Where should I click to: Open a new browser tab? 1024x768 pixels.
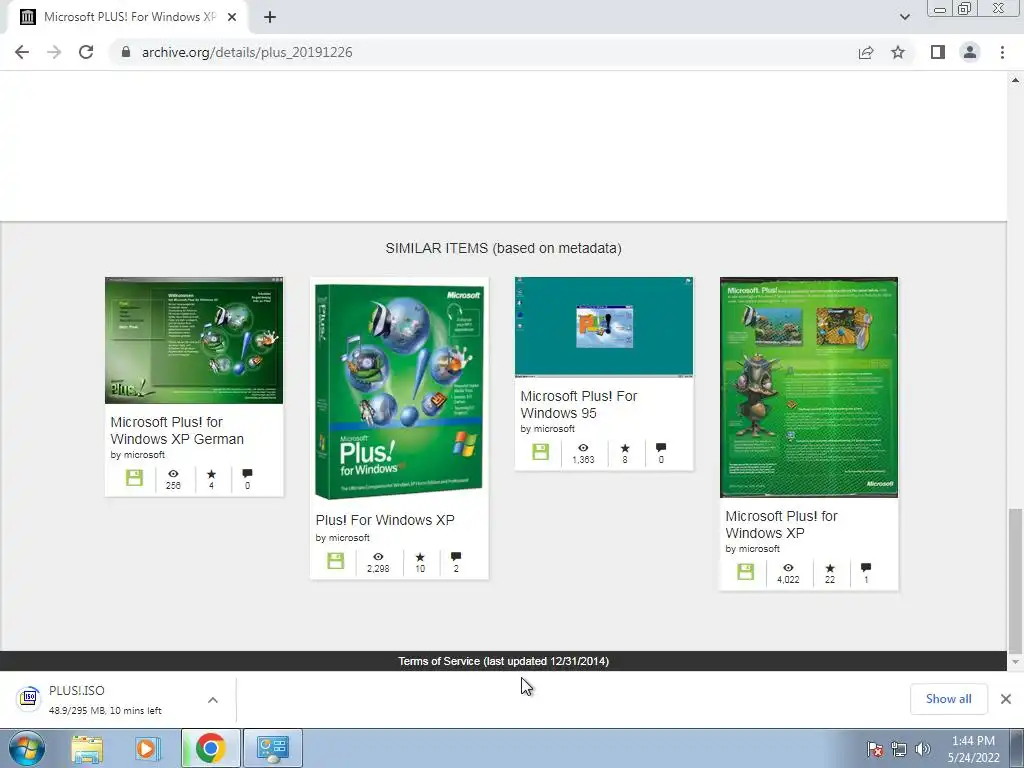coord(270,17)
